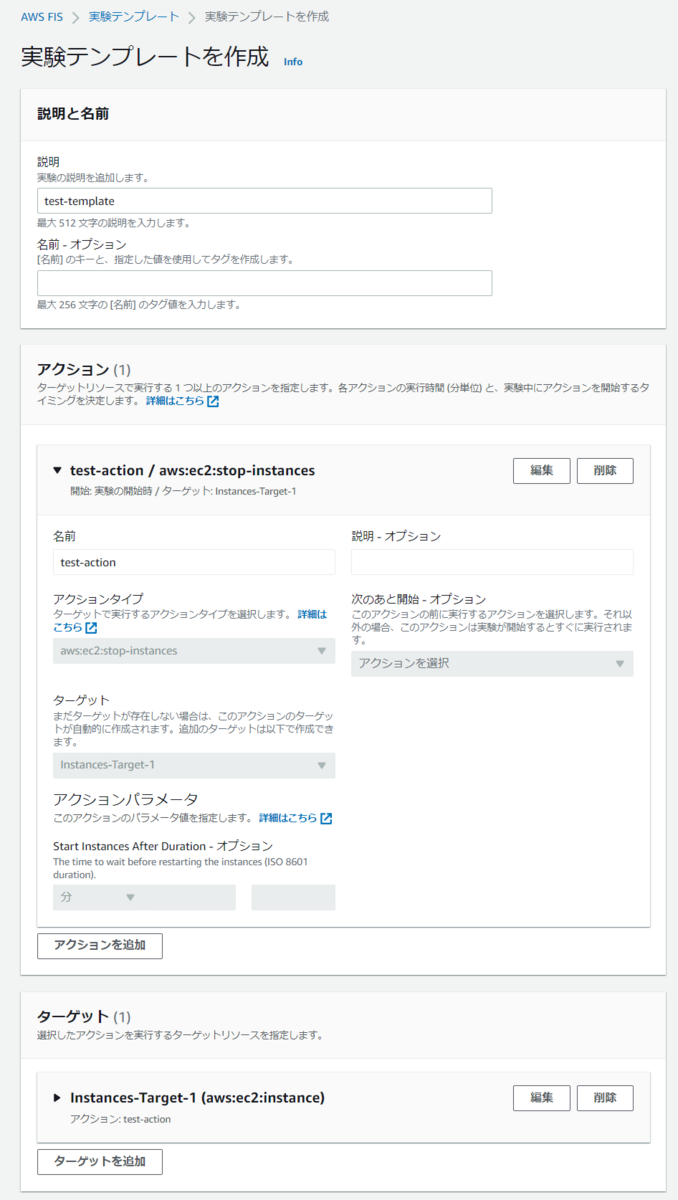Expand Instances-Target-1 target triangle
This screenshot has height=1200, width=678.
(x=58, y=1098)
